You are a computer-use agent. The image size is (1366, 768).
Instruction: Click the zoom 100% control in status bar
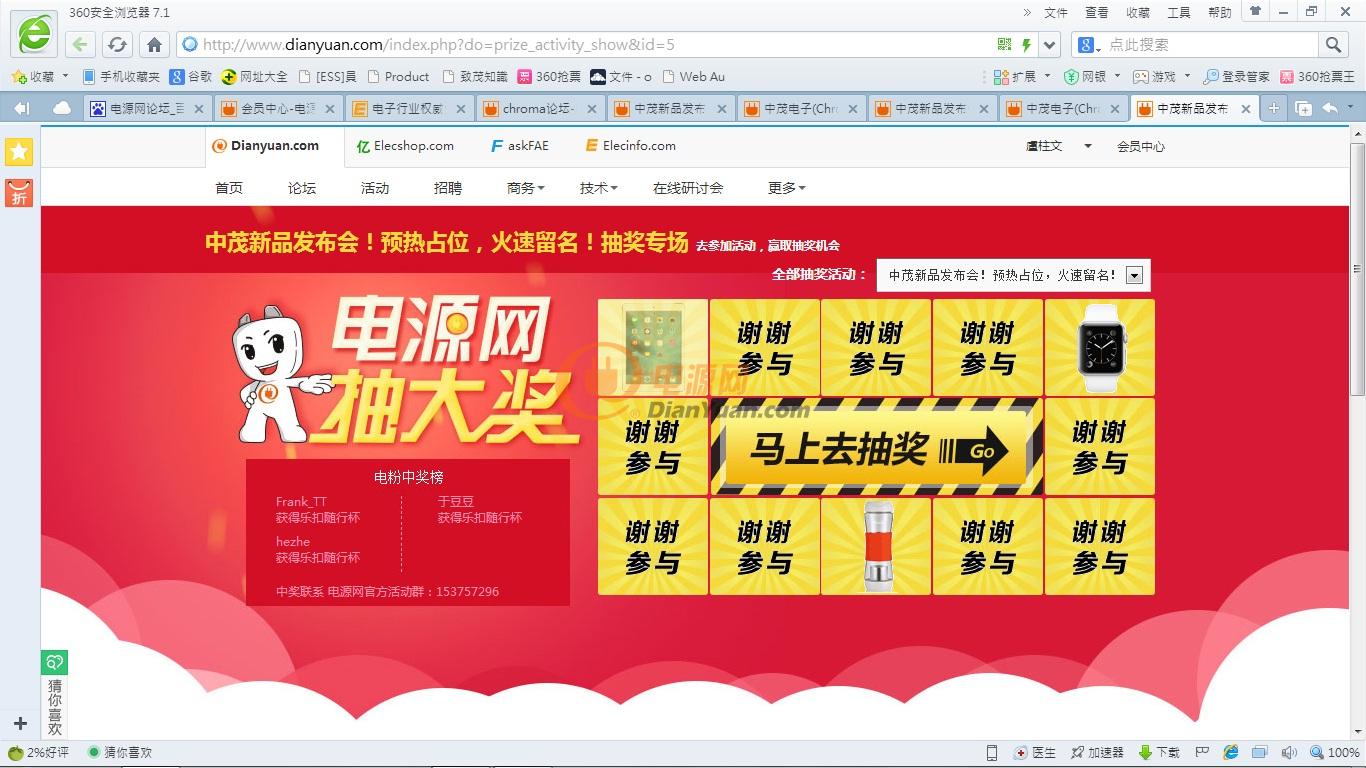tap(1335, 752)
